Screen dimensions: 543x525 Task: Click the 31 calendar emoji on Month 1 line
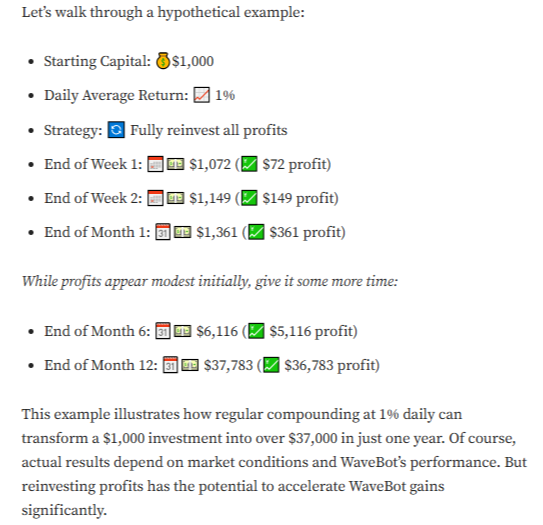163,232
